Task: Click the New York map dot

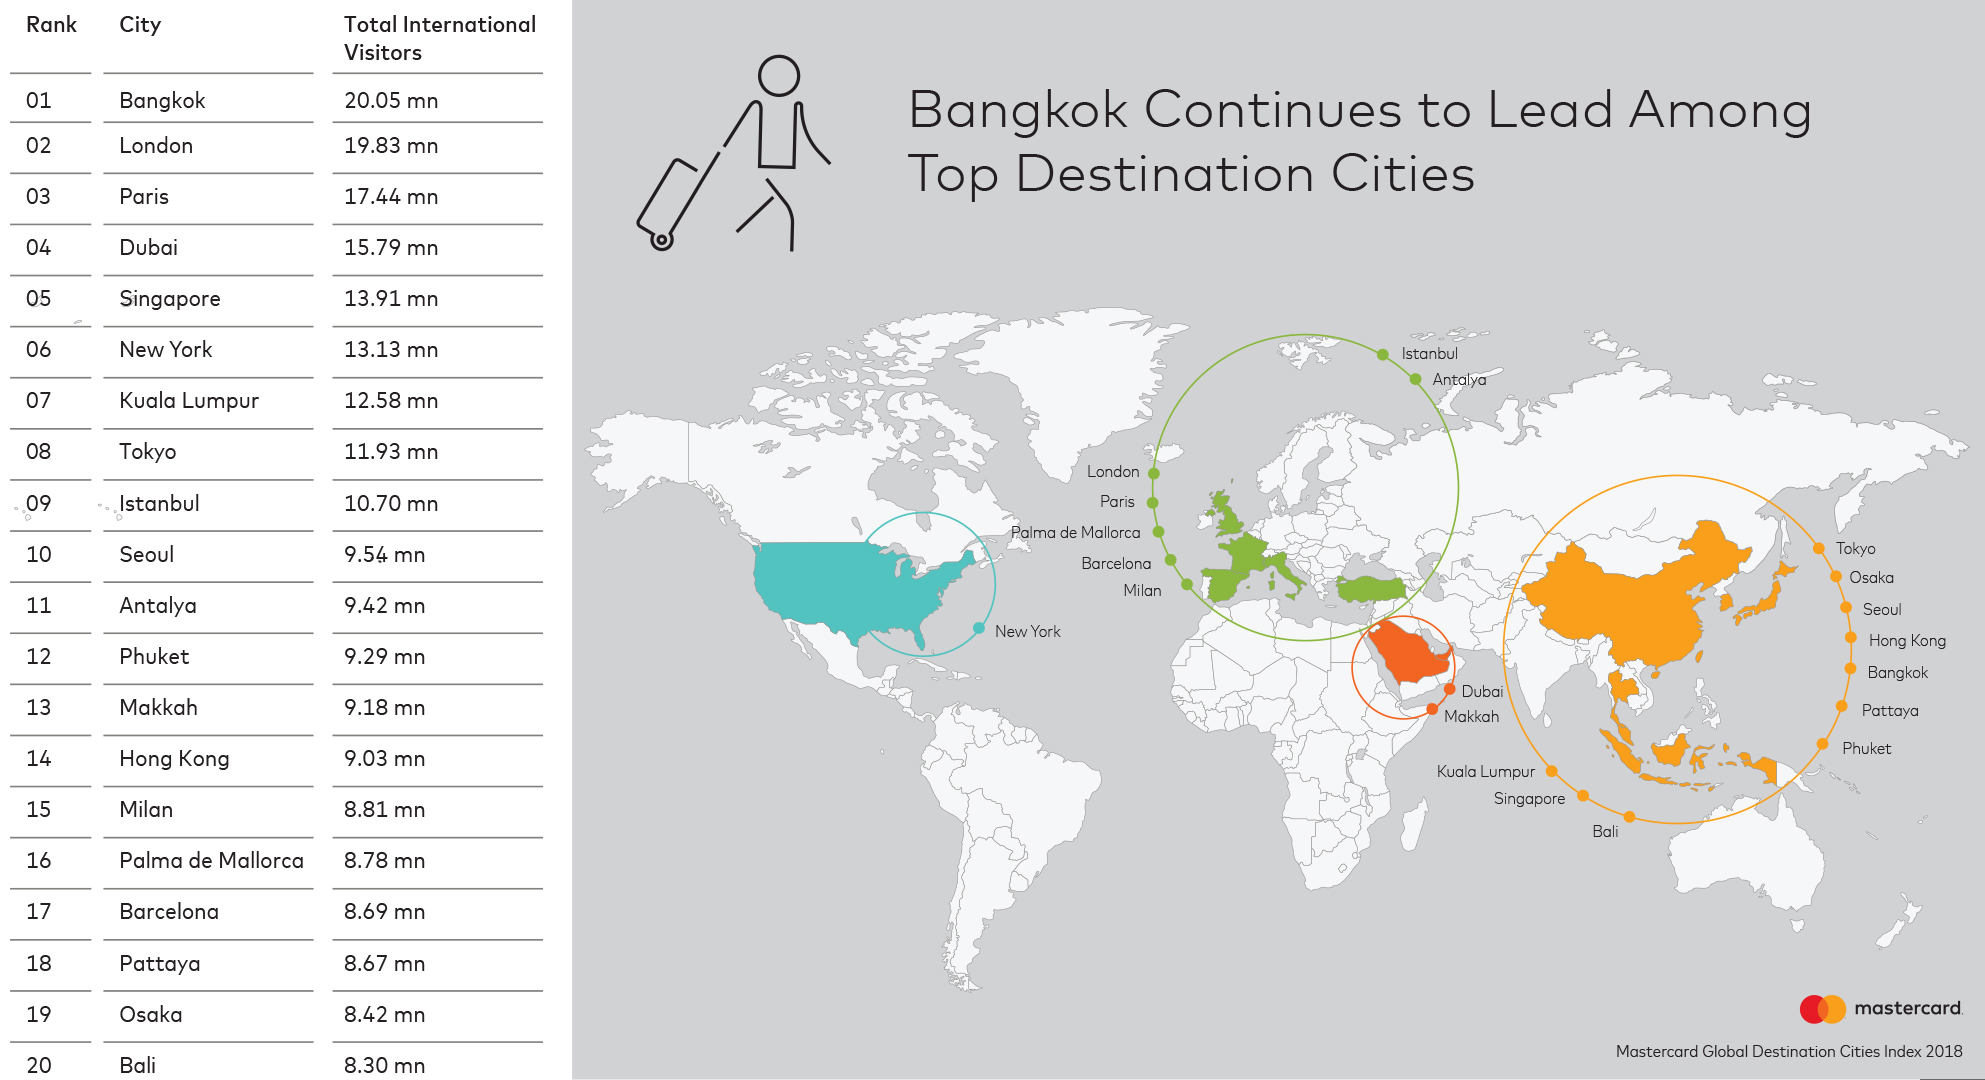Action: coord(978,628)
